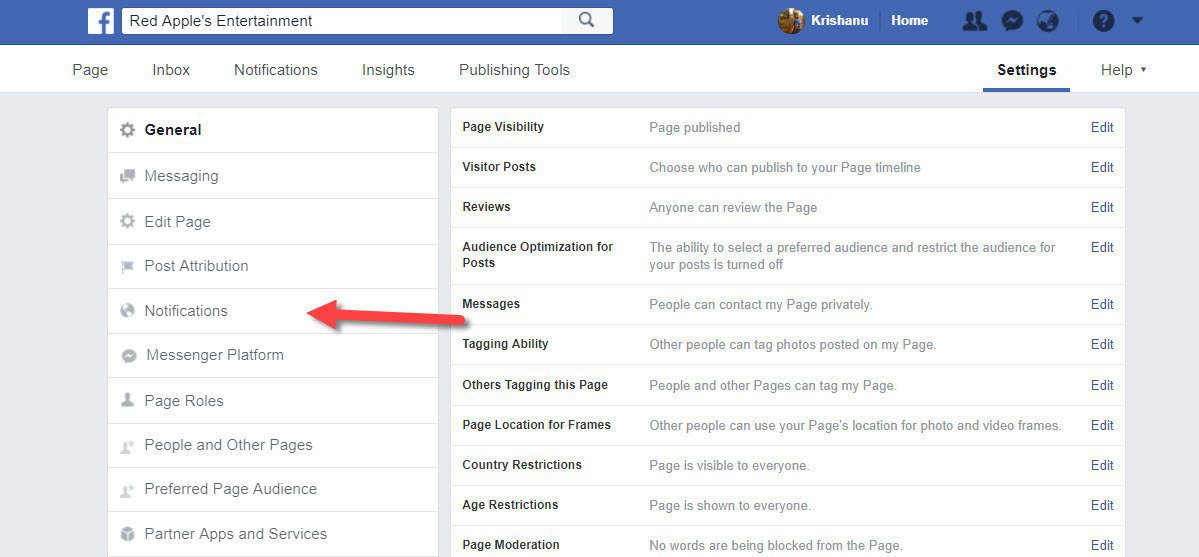This screenshot has width=1199, height=557.
Task: Click the 'Page published' status text
Action: 694,128
